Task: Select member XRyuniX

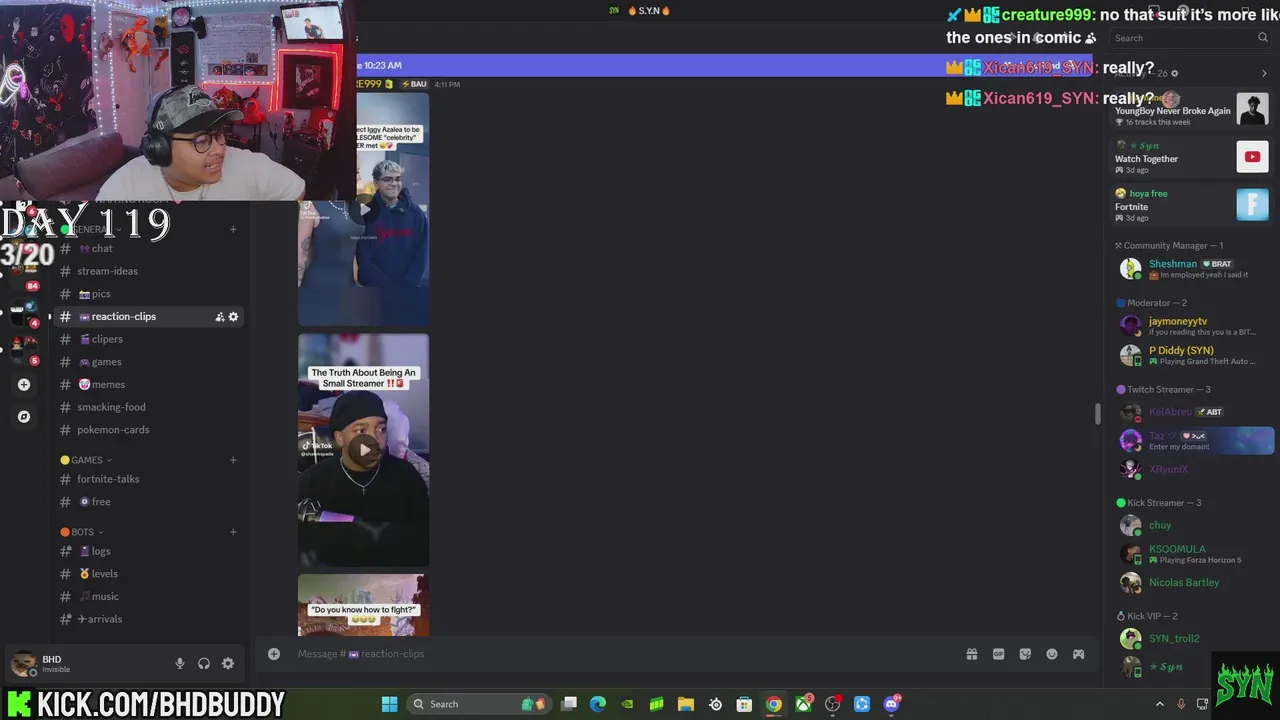Action: pos(1192,469)
